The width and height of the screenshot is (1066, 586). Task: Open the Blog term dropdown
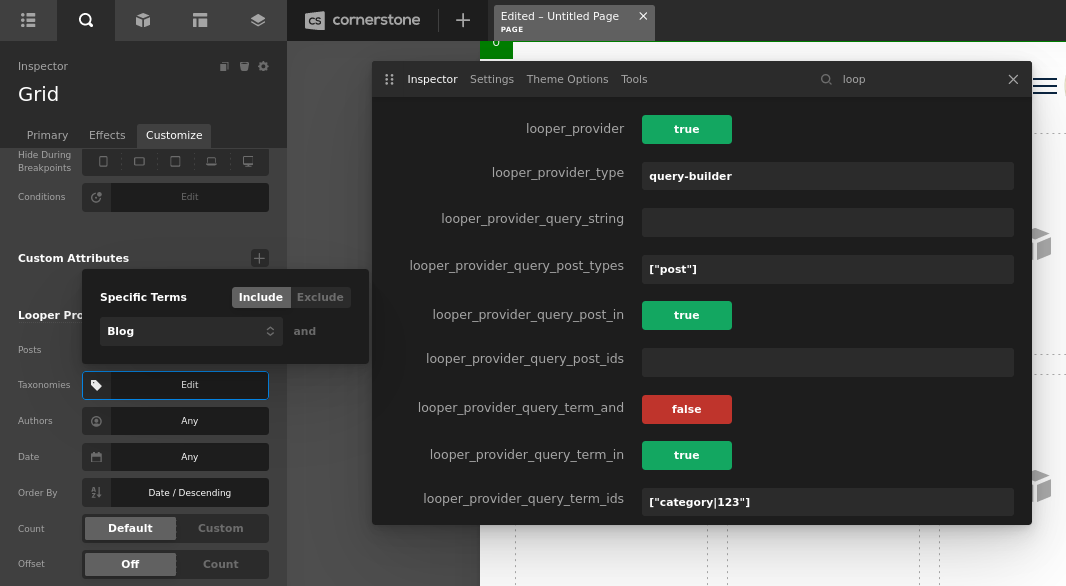[191, 331]
